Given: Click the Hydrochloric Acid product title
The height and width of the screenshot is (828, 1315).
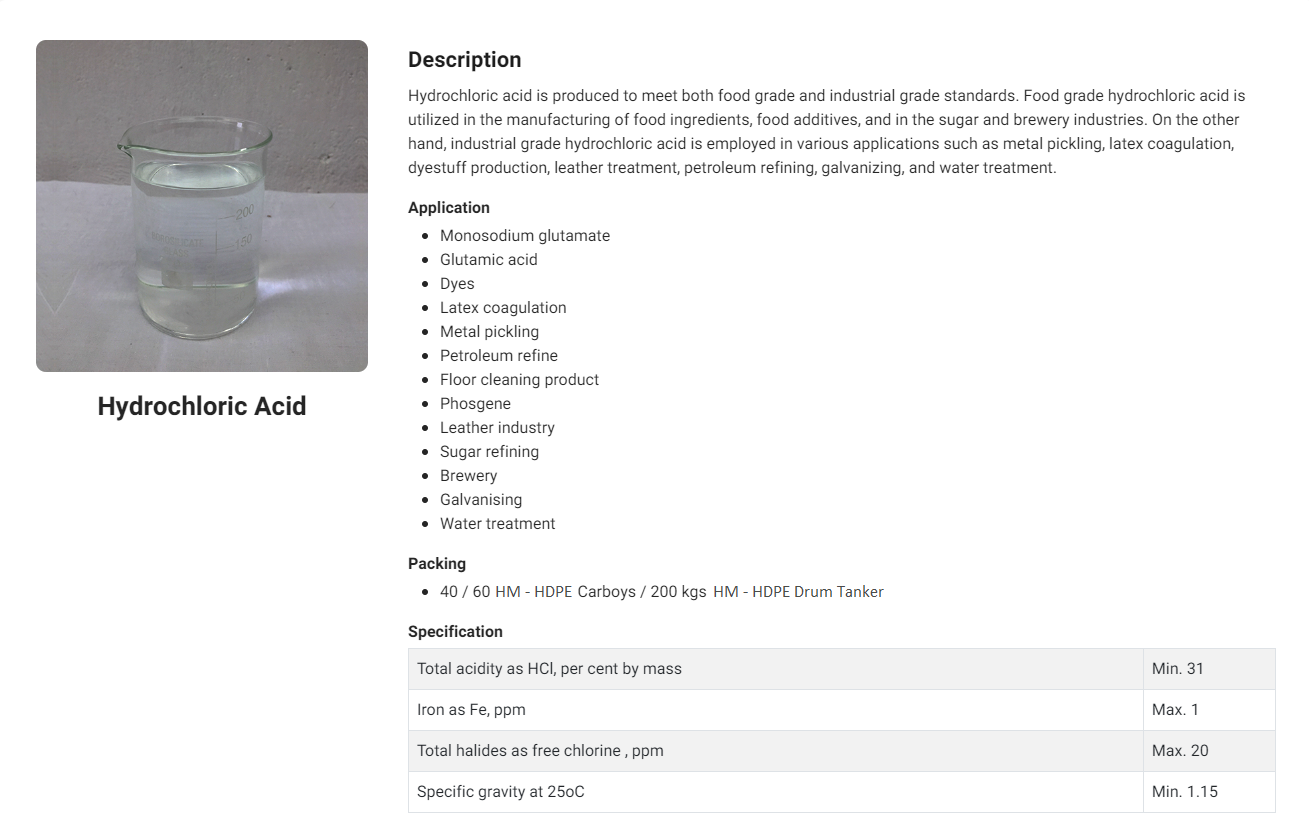Looking at the screenshot, I should click(202, 406).
